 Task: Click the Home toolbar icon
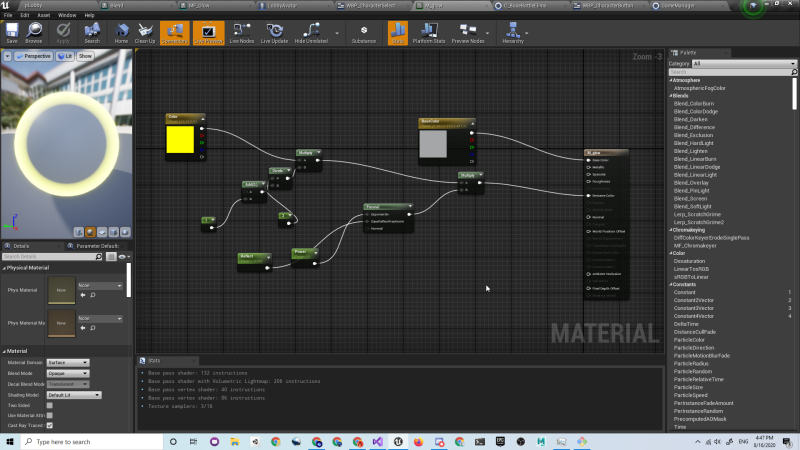[121, 33]
